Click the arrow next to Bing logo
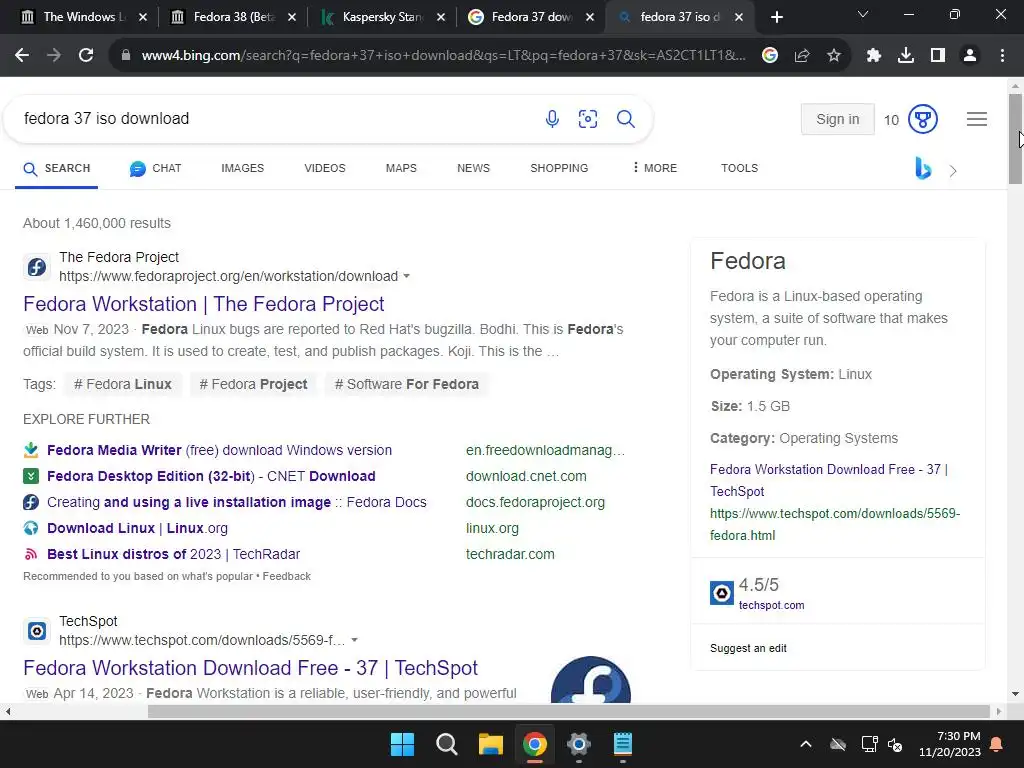 point(953,171)
